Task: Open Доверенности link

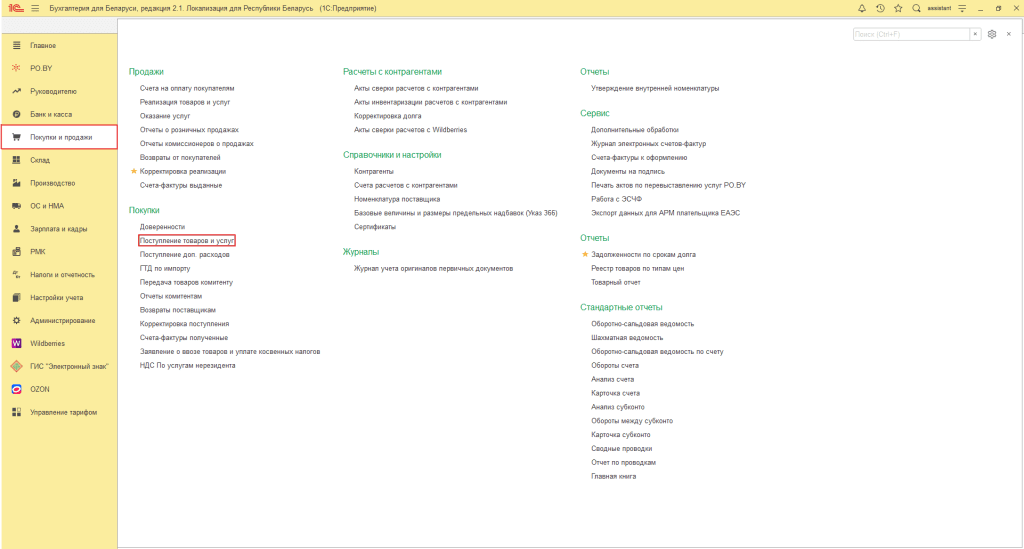Action: pyautogui.click(x=162, y=227)
